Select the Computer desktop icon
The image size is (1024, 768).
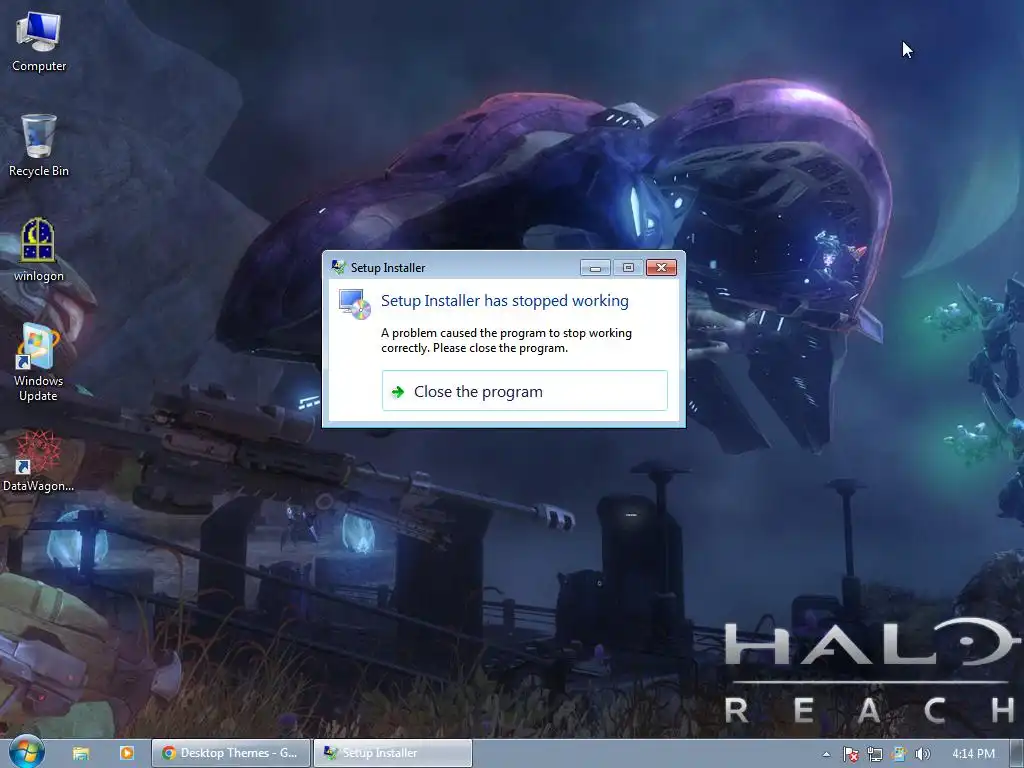click(x=39, y=42)
